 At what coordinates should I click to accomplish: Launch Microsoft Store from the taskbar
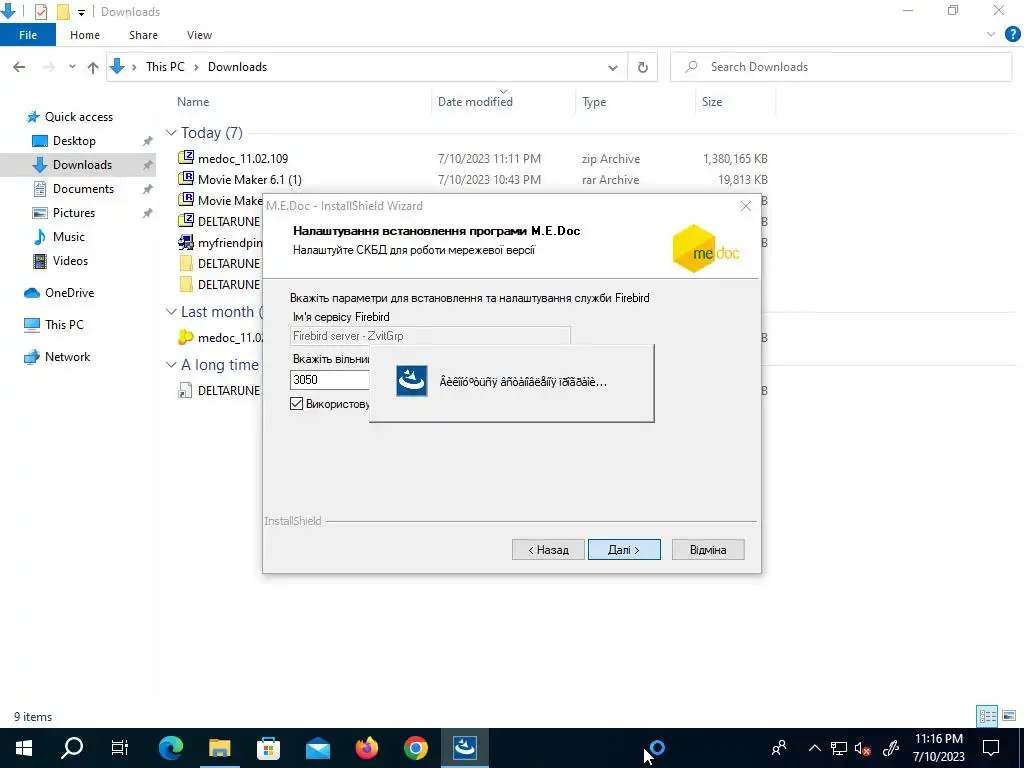tap(268, 748)
